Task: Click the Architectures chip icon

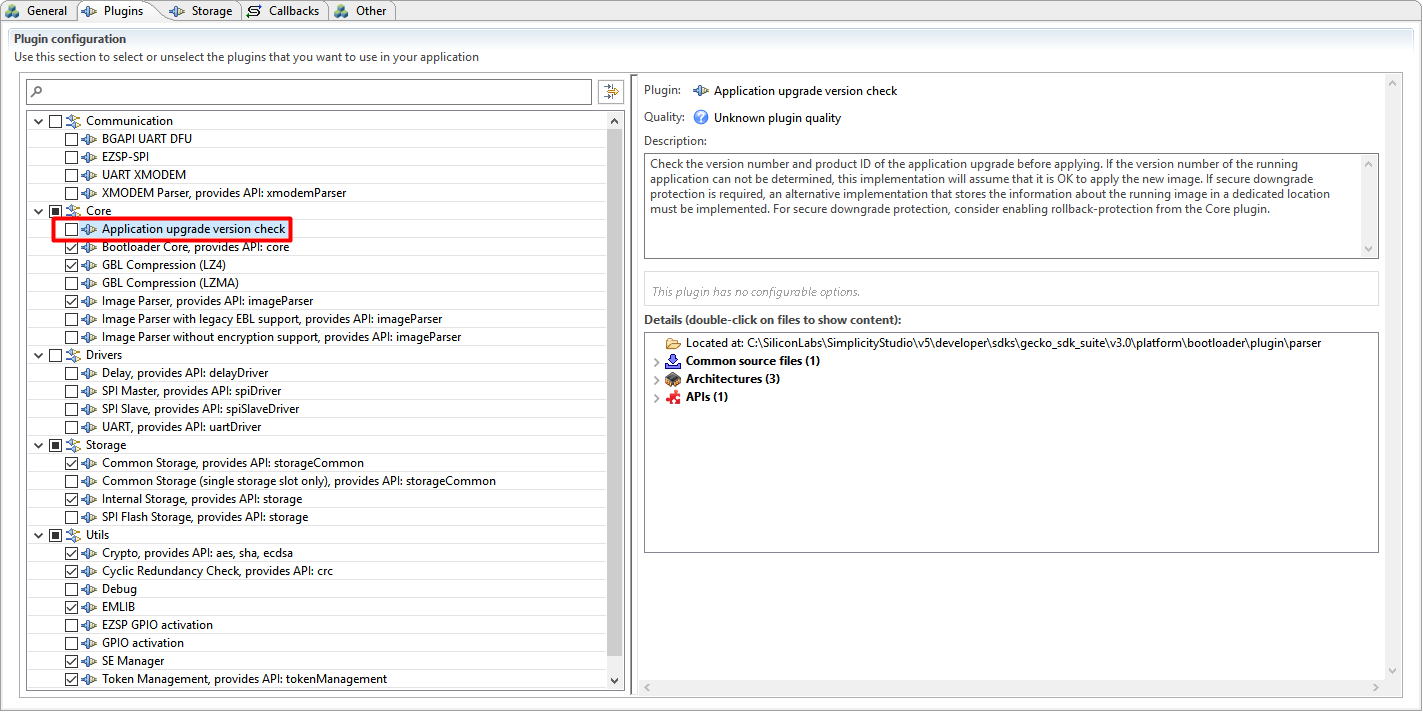Action: (673, 379)
